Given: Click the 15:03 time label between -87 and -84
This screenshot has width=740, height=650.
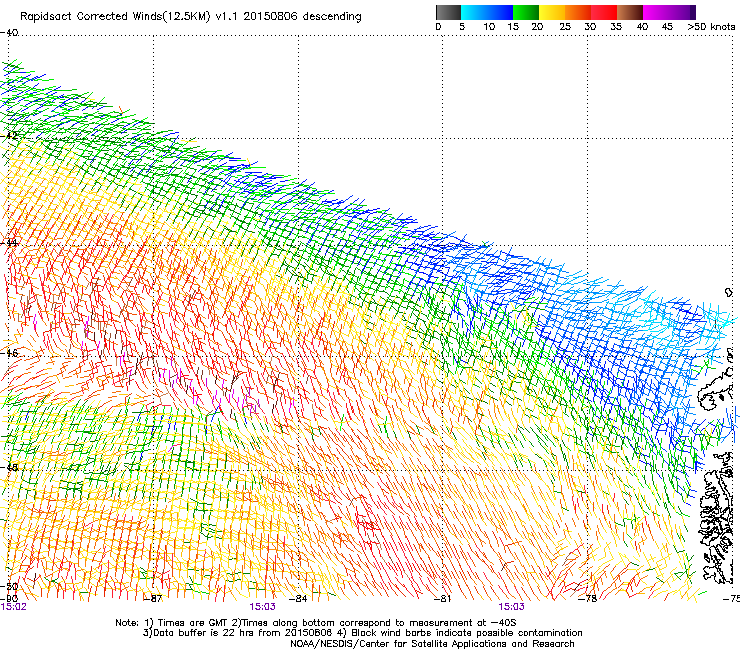Looking at the screenshot, I should (x=262, y=607).
